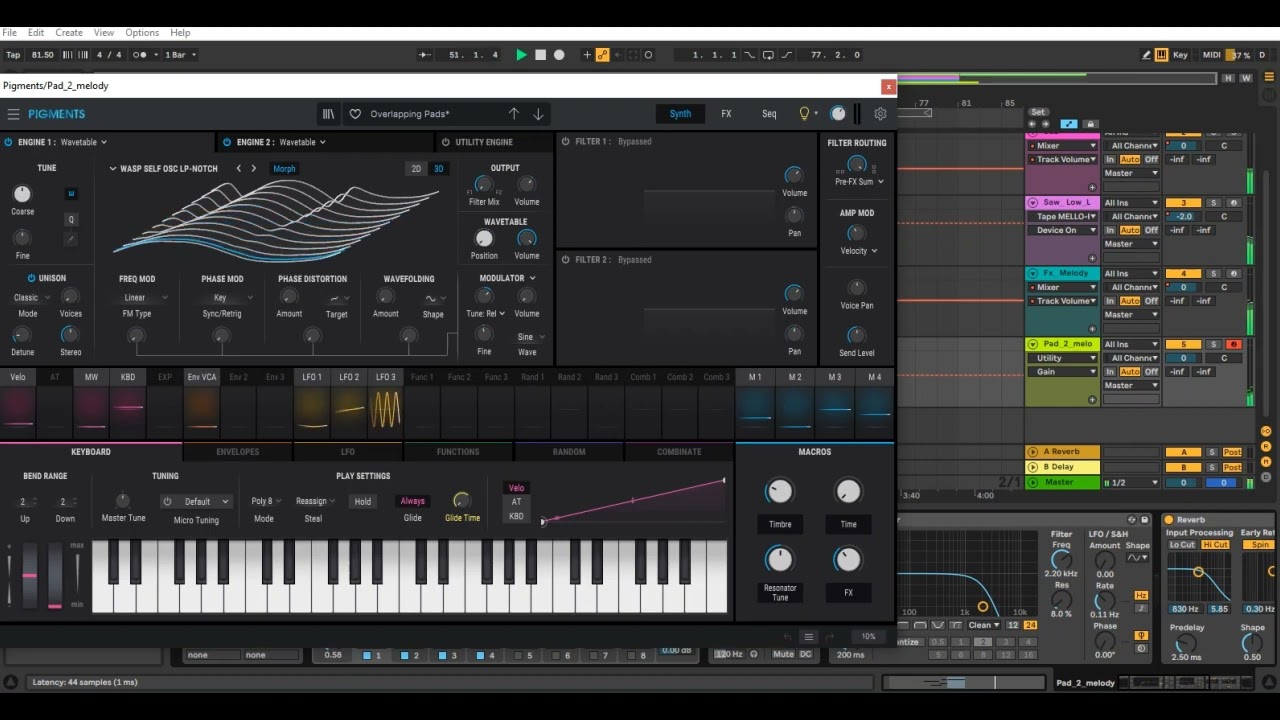Start playback with the green play button
The image size is (1280, 720).
521,55
